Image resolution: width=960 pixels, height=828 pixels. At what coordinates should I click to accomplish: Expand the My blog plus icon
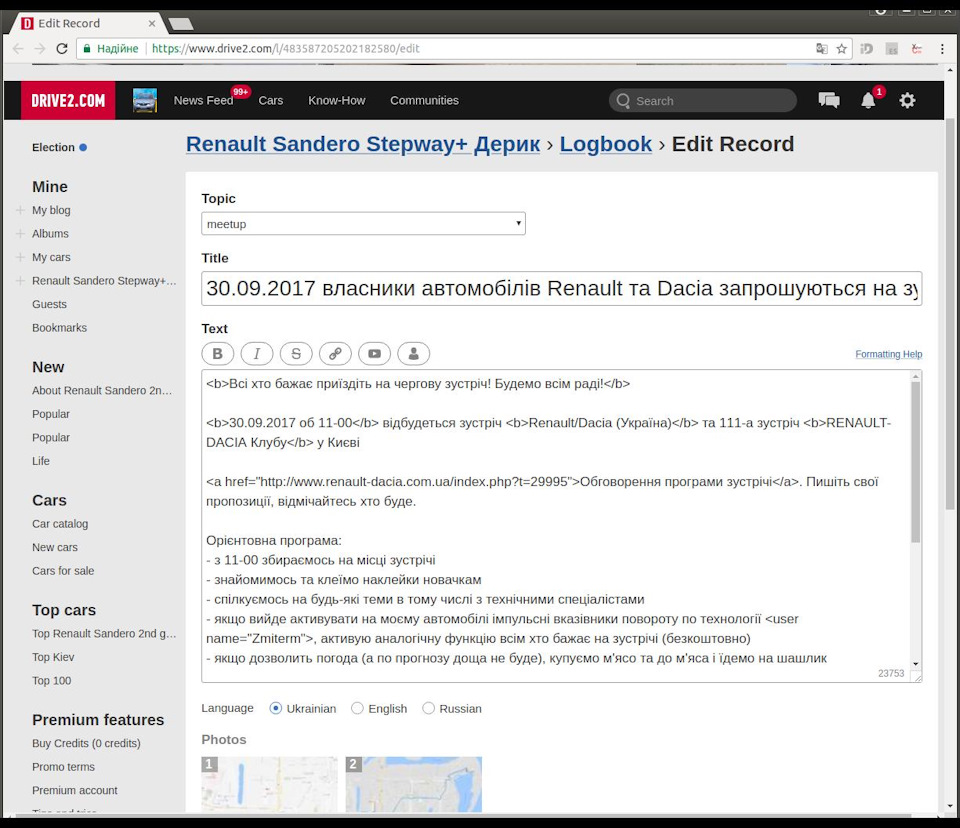20,210
